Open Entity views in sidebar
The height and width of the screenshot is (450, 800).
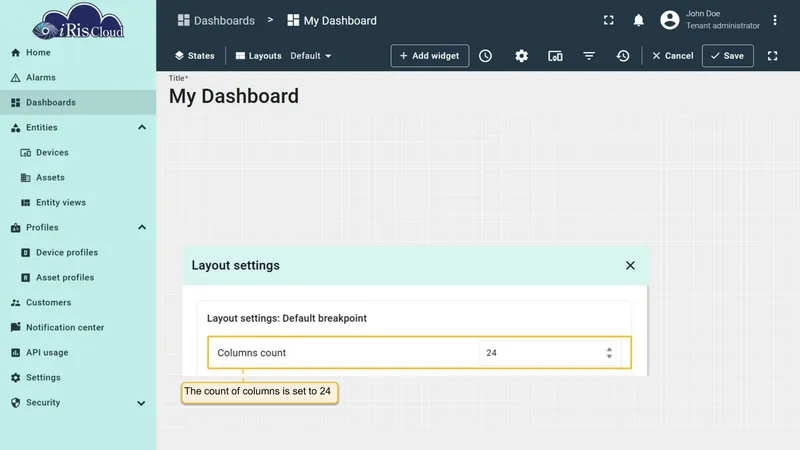click(78, 203)
